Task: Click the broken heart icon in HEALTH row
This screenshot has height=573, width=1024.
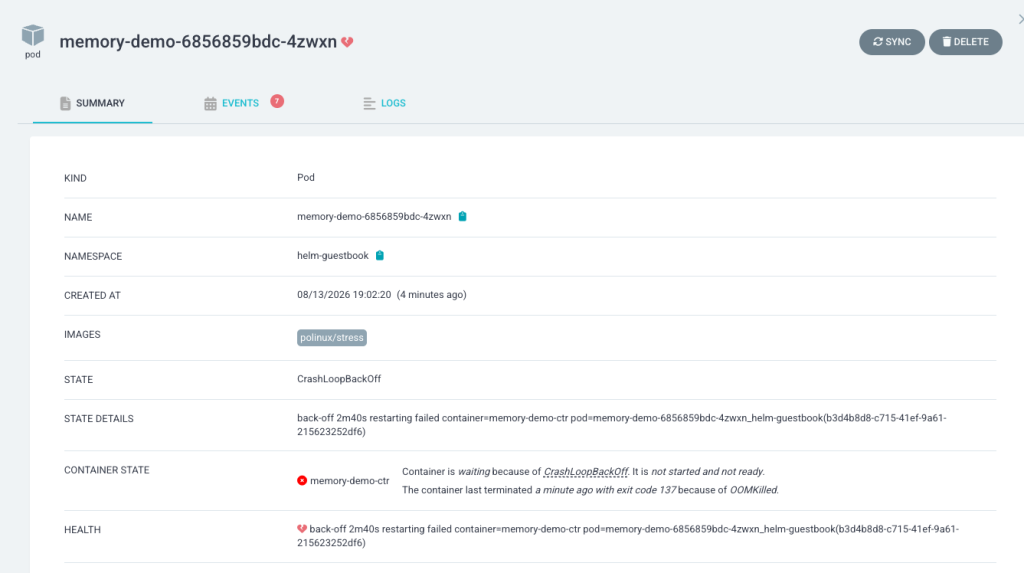Action: 302,529
